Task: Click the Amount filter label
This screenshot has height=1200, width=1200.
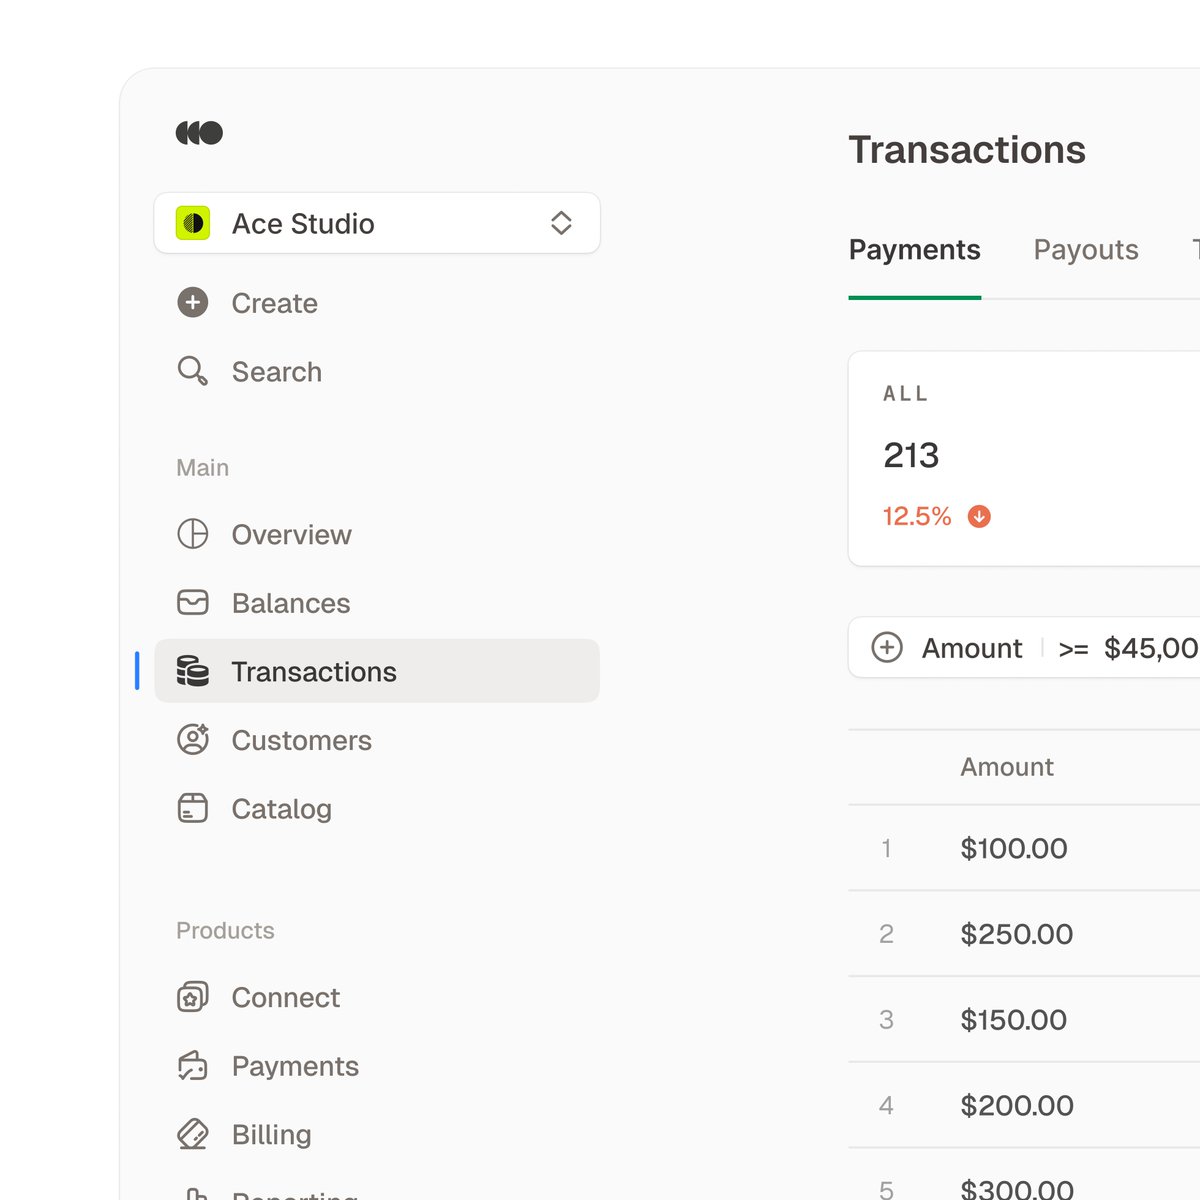Action: (x=972, y=648)
